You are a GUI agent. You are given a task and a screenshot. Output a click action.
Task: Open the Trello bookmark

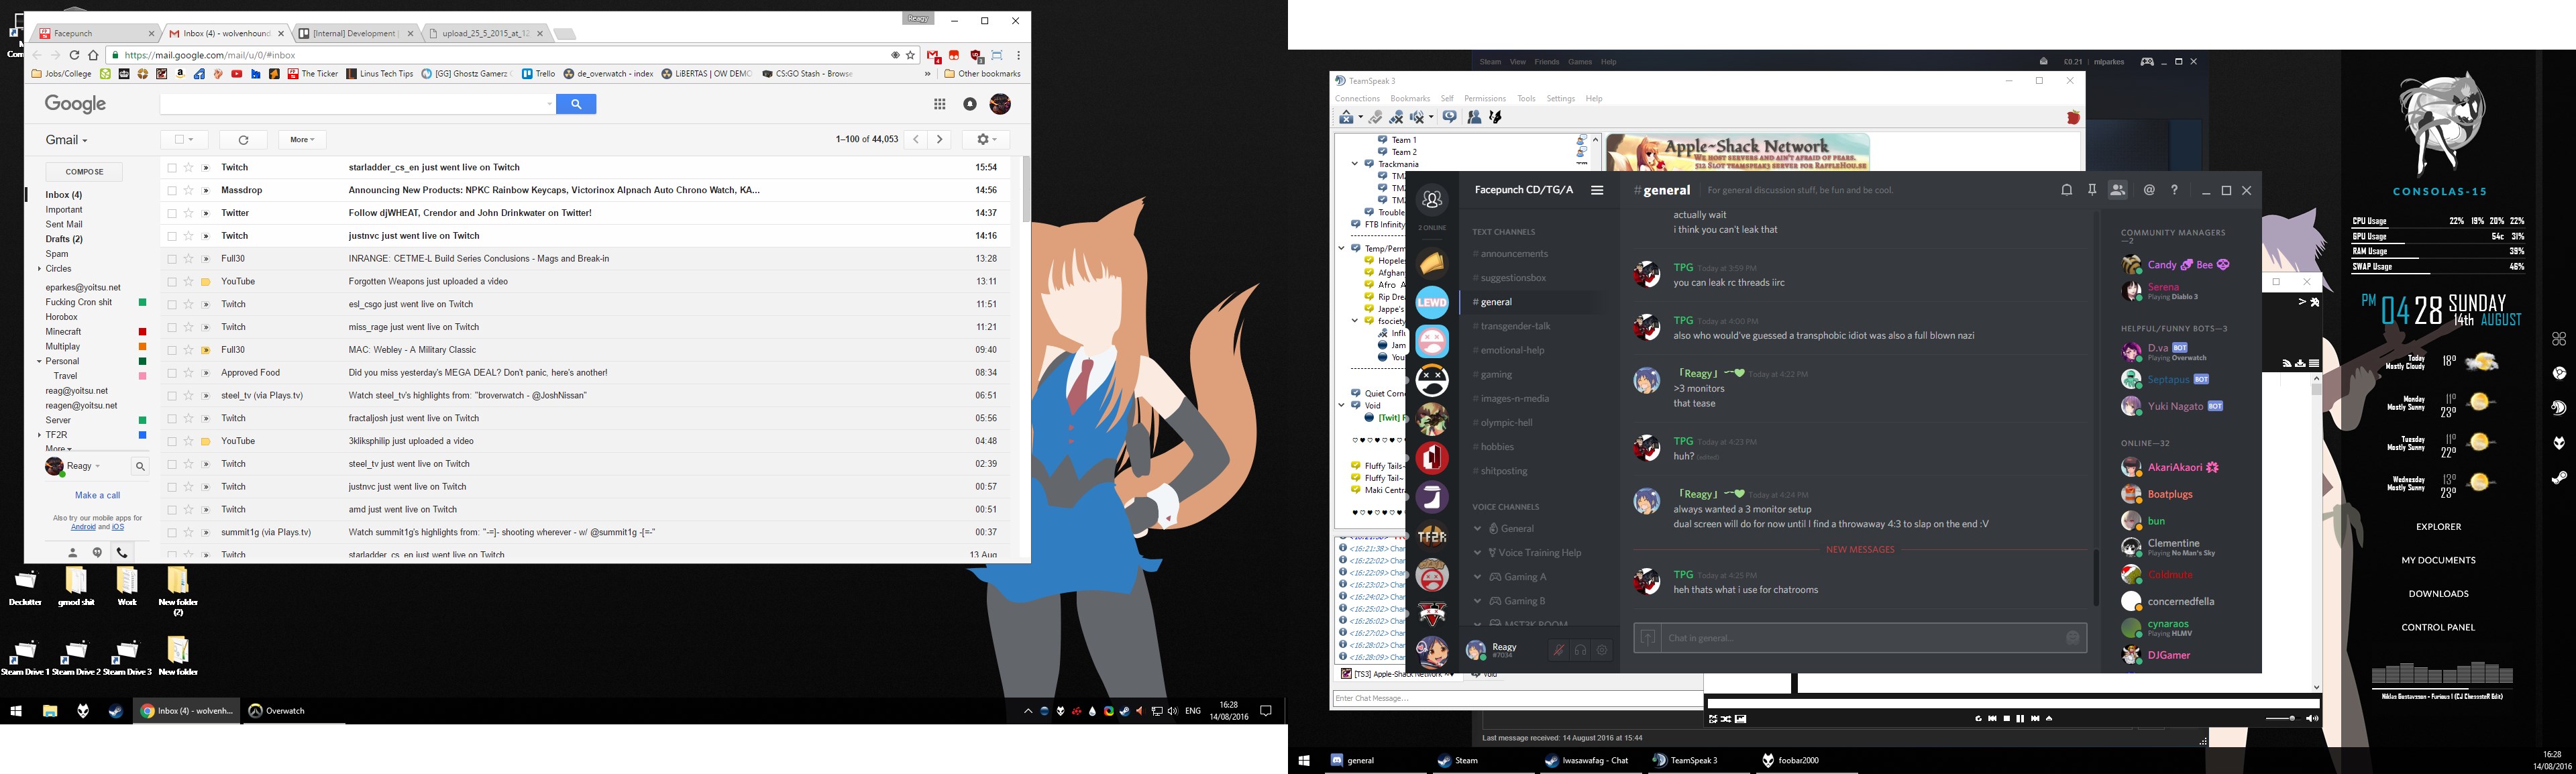click(x=539, y=74)
